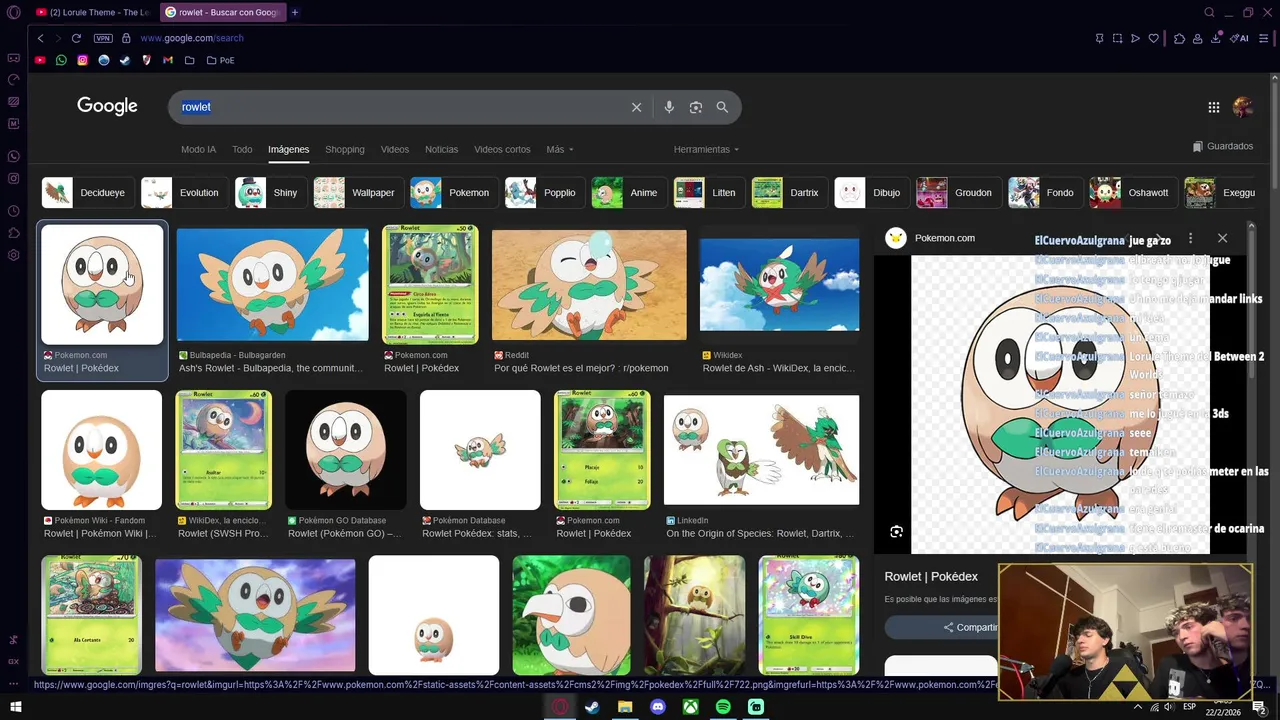
Task: Open the Gmail bookmark icon
Action: (168, 60)
